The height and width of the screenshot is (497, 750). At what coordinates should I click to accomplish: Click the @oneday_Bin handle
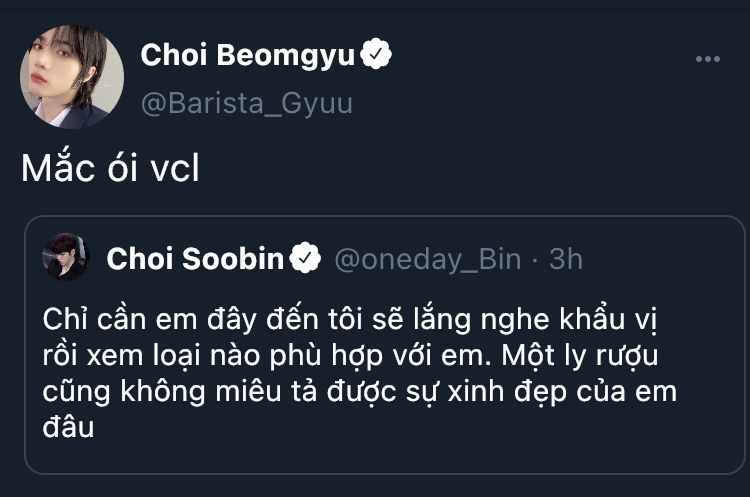coord(427,260)
